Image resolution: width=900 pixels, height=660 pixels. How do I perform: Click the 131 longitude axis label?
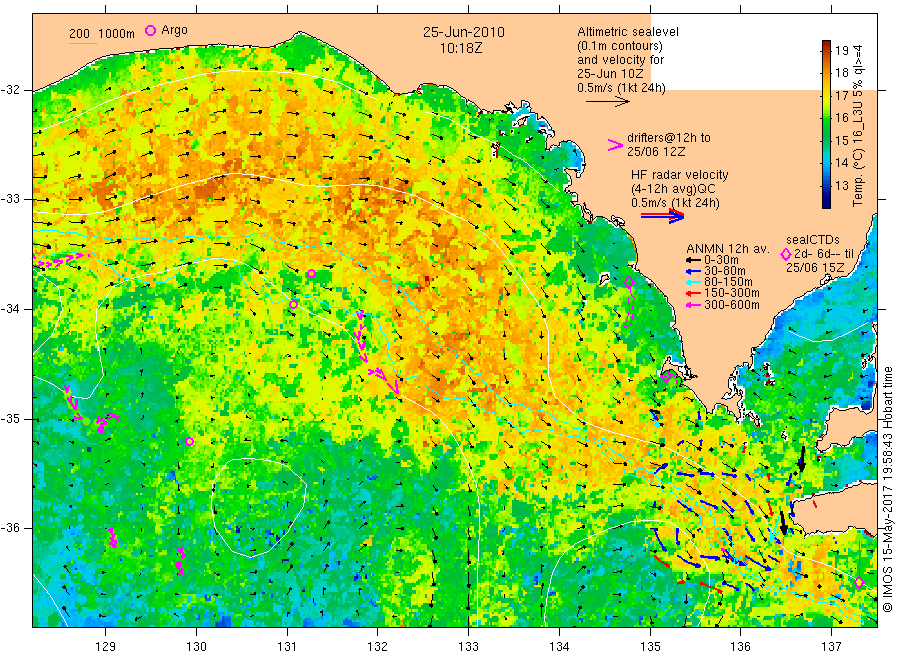point(287,647)
